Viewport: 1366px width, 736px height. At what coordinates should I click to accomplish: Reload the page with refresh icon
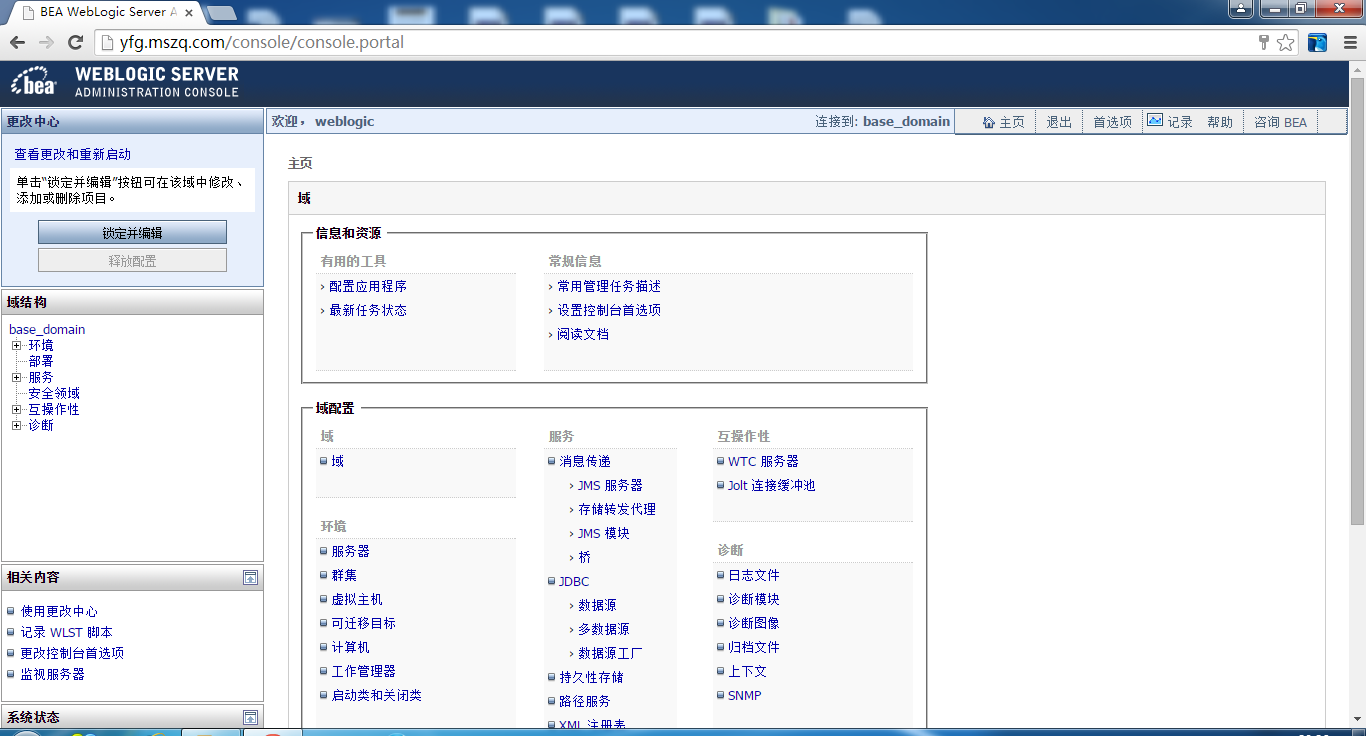[75, 42]
